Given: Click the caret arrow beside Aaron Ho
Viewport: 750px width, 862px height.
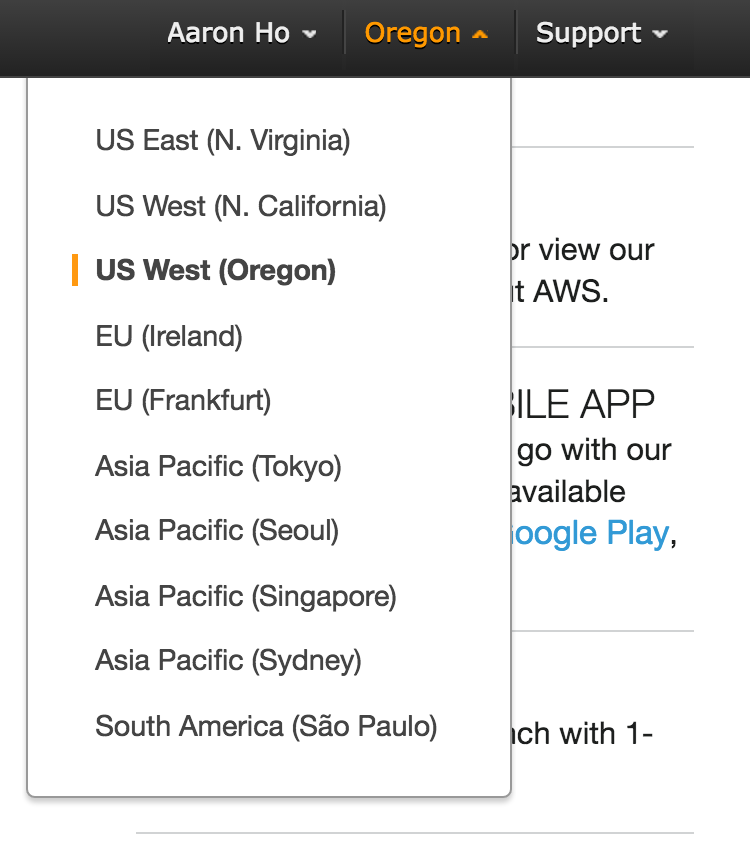Looking at the screenshot, I should pos(309,34).
